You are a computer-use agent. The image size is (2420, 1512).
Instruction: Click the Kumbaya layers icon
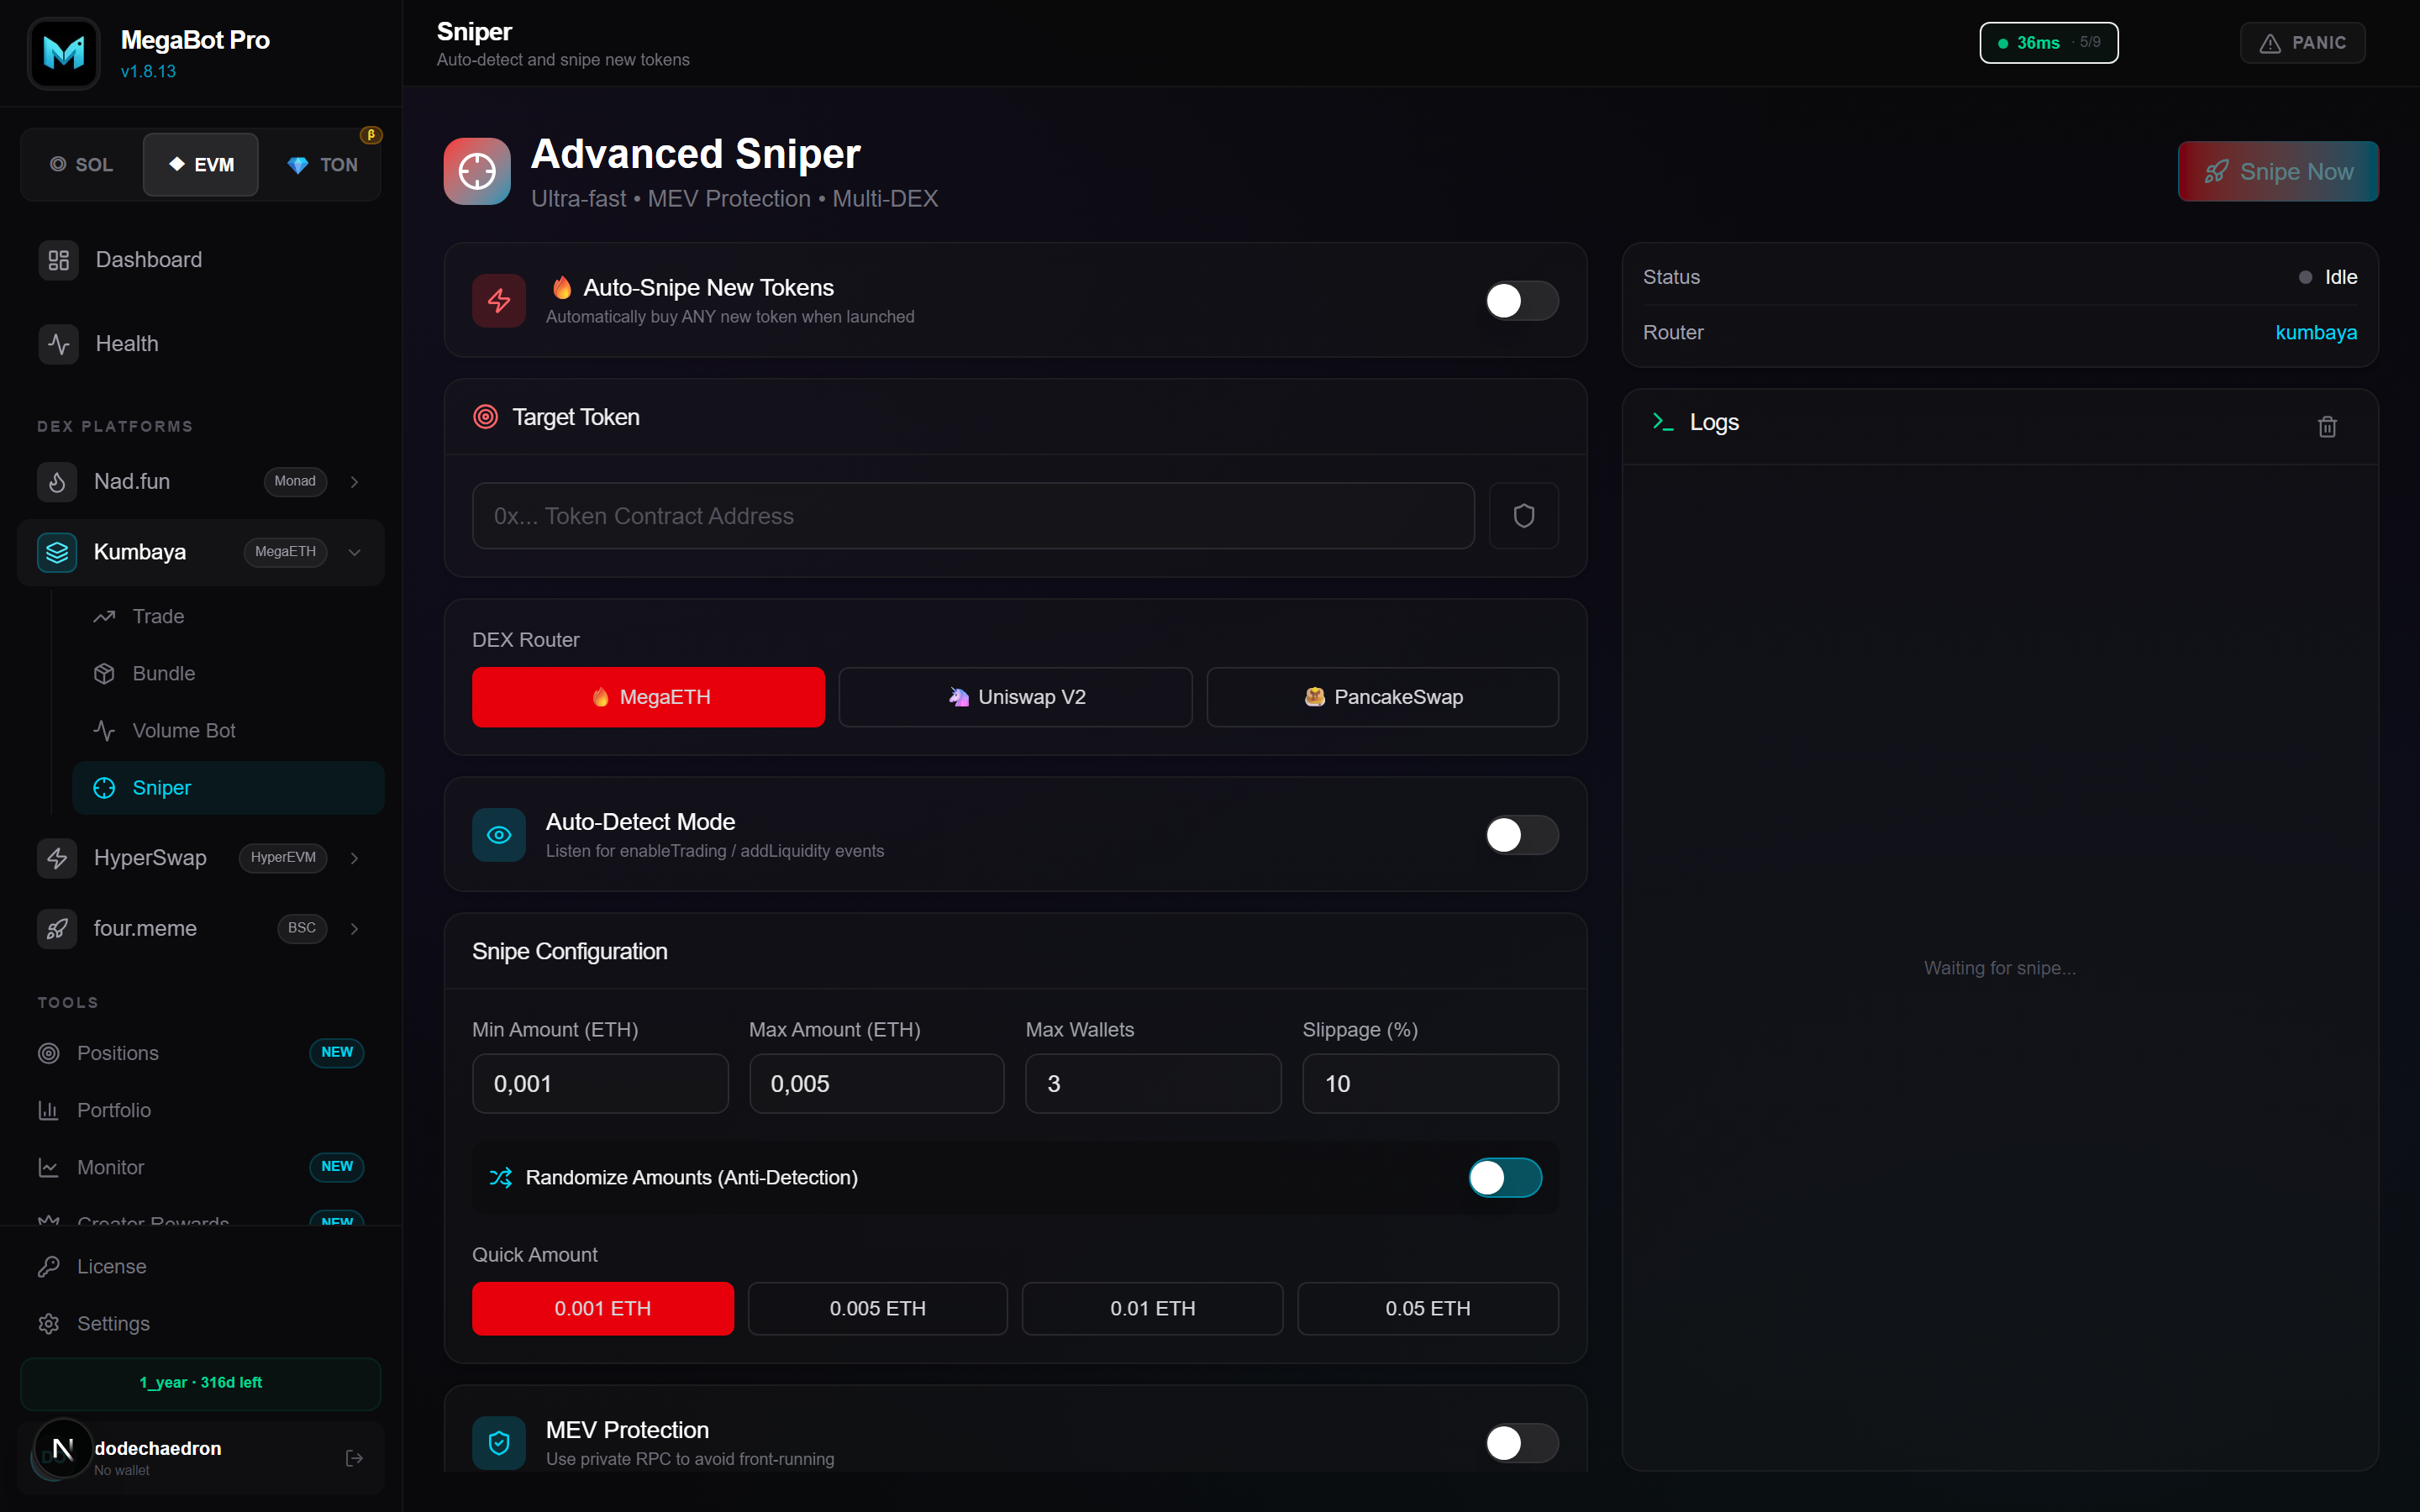coord(57,552)
